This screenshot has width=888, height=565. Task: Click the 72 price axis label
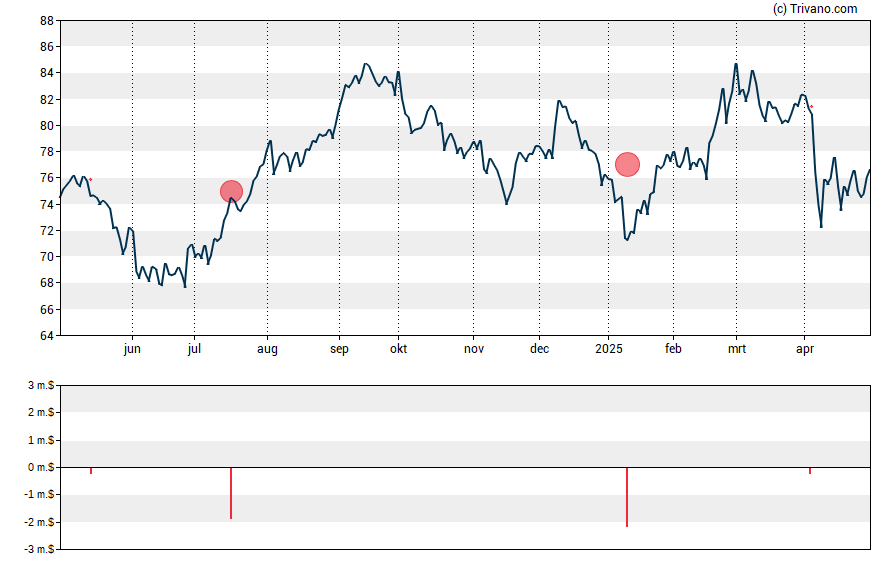pyautogui.click(x=46, y=230)
